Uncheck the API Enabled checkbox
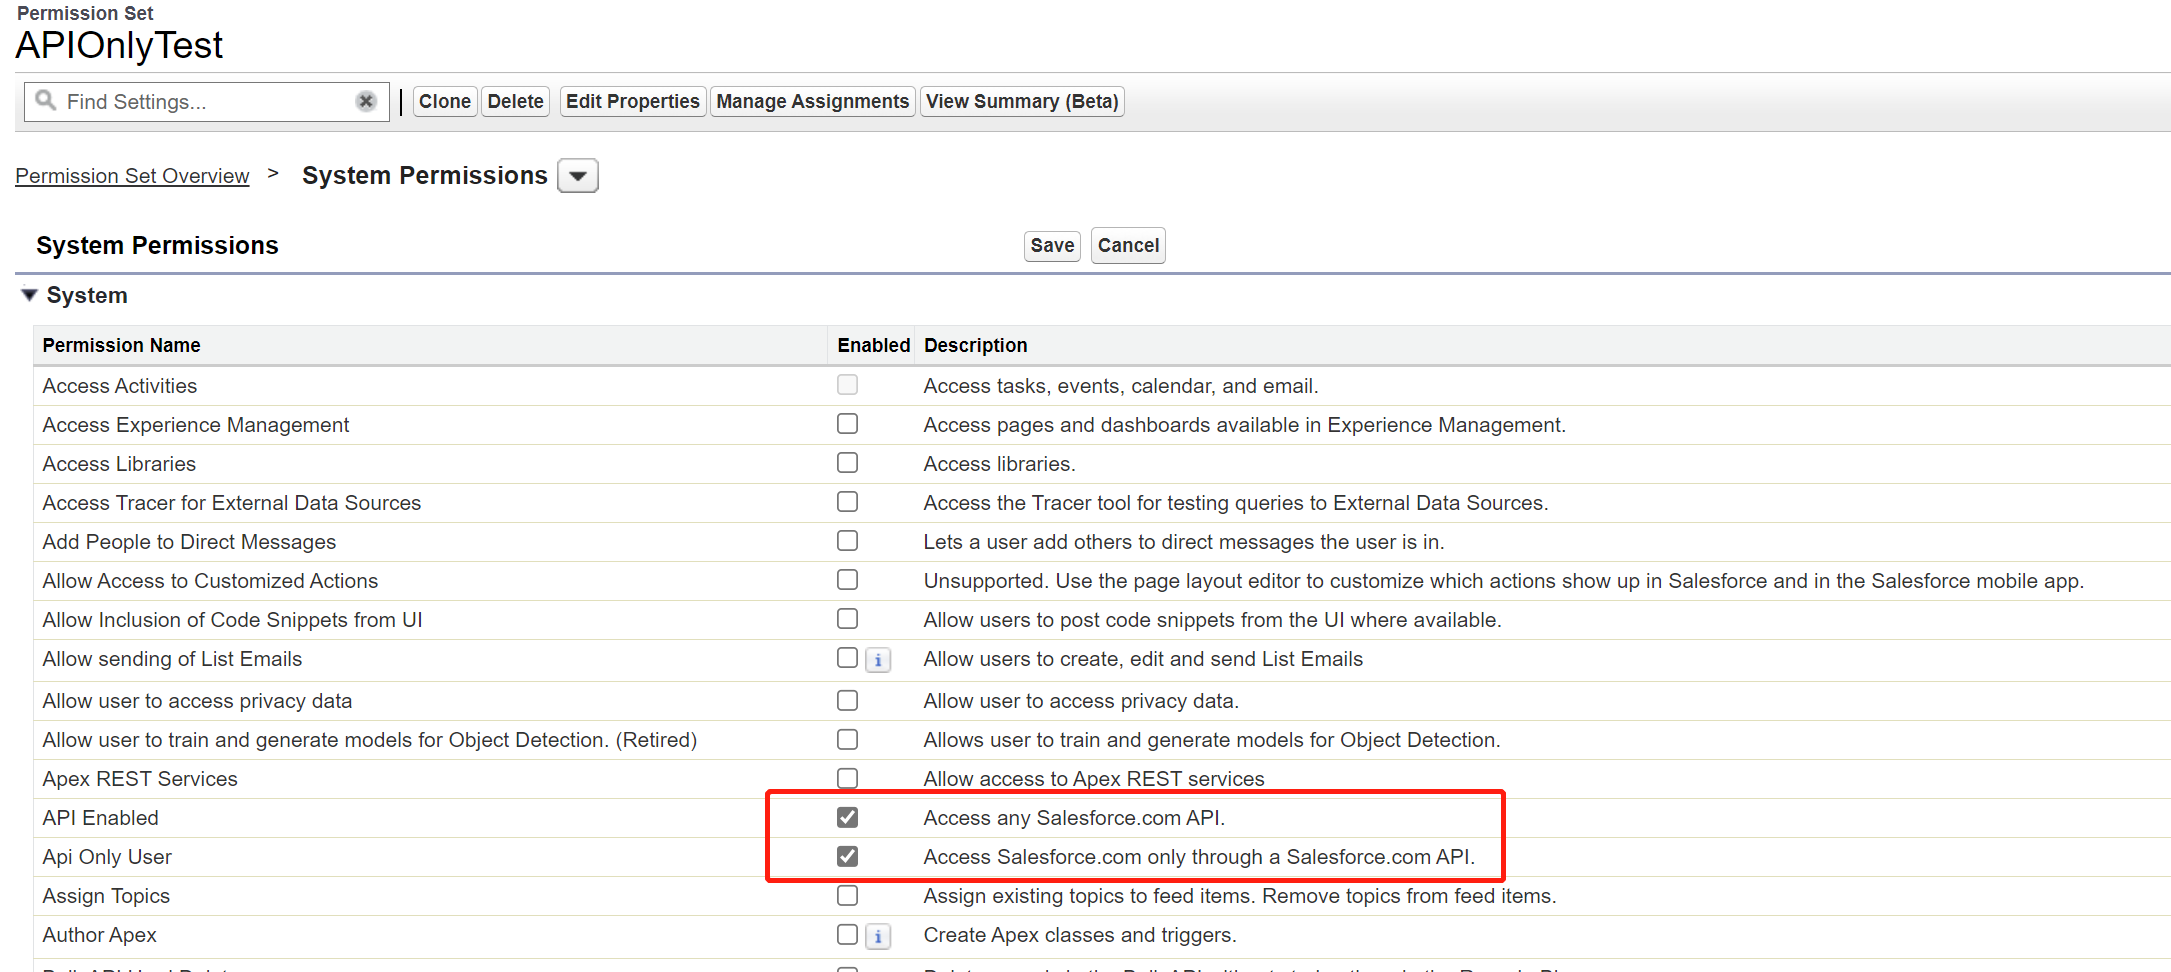This screenshot has width=2171, height=972. 847,817
